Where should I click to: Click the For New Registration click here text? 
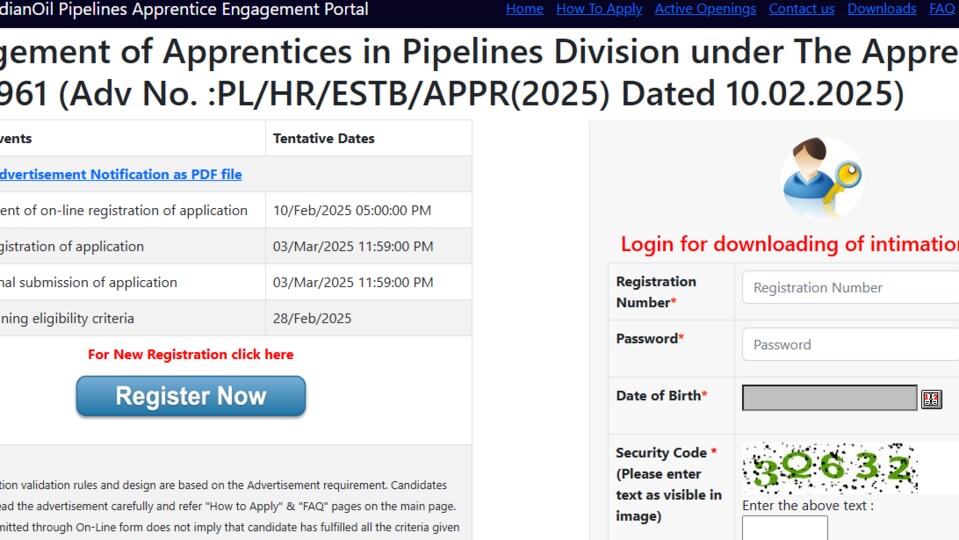point(190,355)
